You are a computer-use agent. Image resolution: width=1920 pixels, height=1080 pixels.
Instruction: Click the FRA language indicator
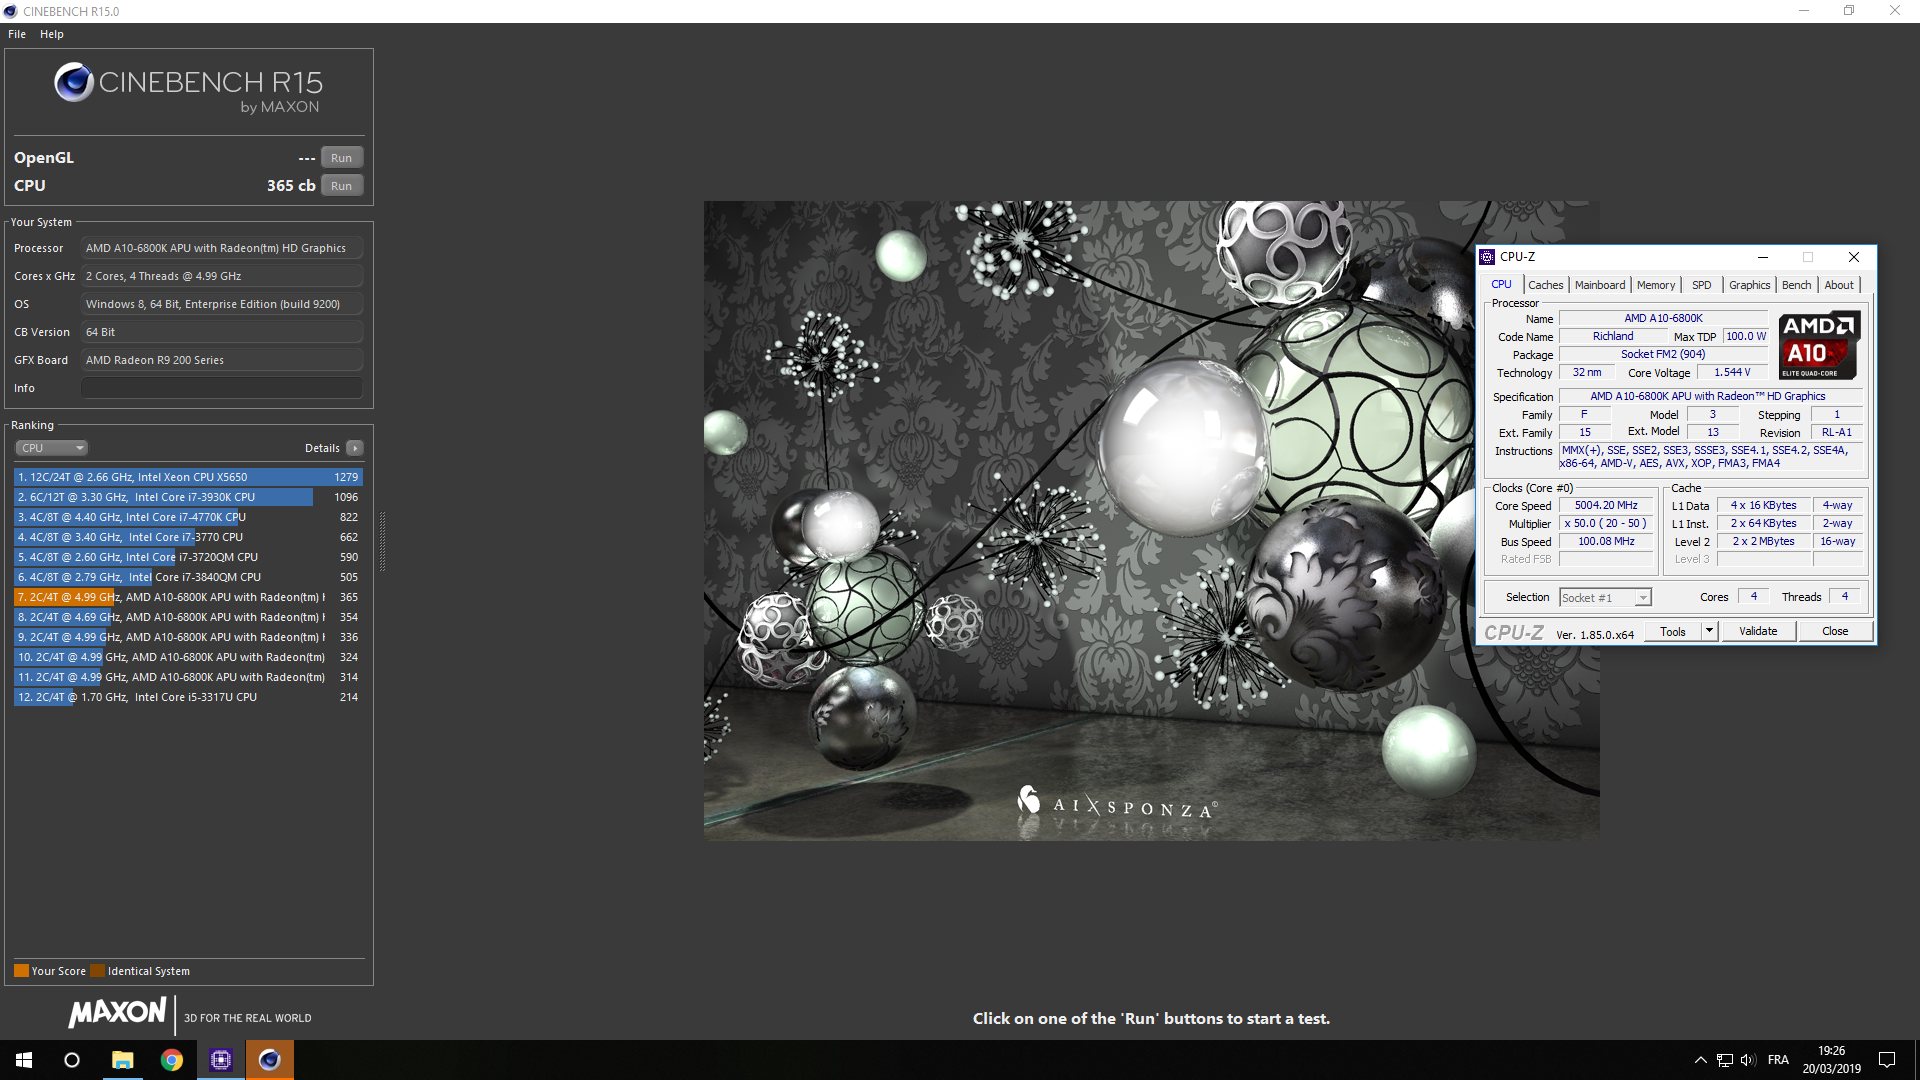(1778, 1060)
